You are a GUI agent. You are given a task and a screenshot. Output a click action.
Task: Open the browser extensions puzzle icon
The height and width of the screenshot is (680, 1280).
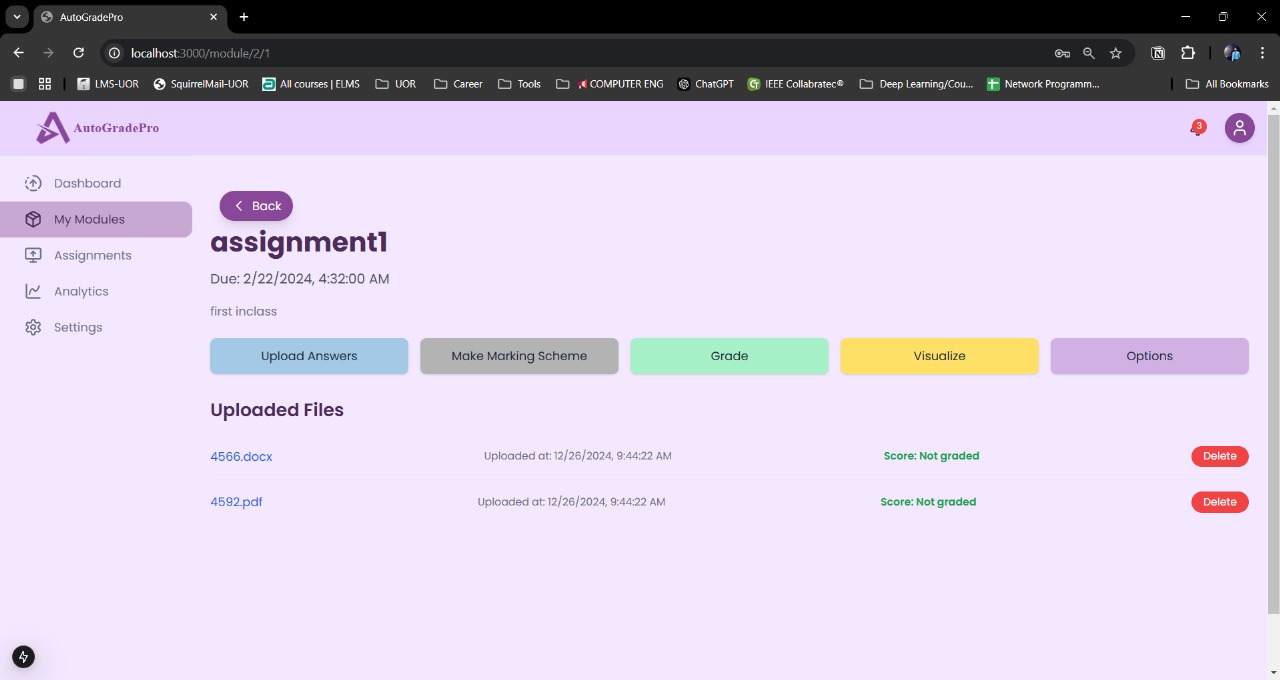point(1188,53)
